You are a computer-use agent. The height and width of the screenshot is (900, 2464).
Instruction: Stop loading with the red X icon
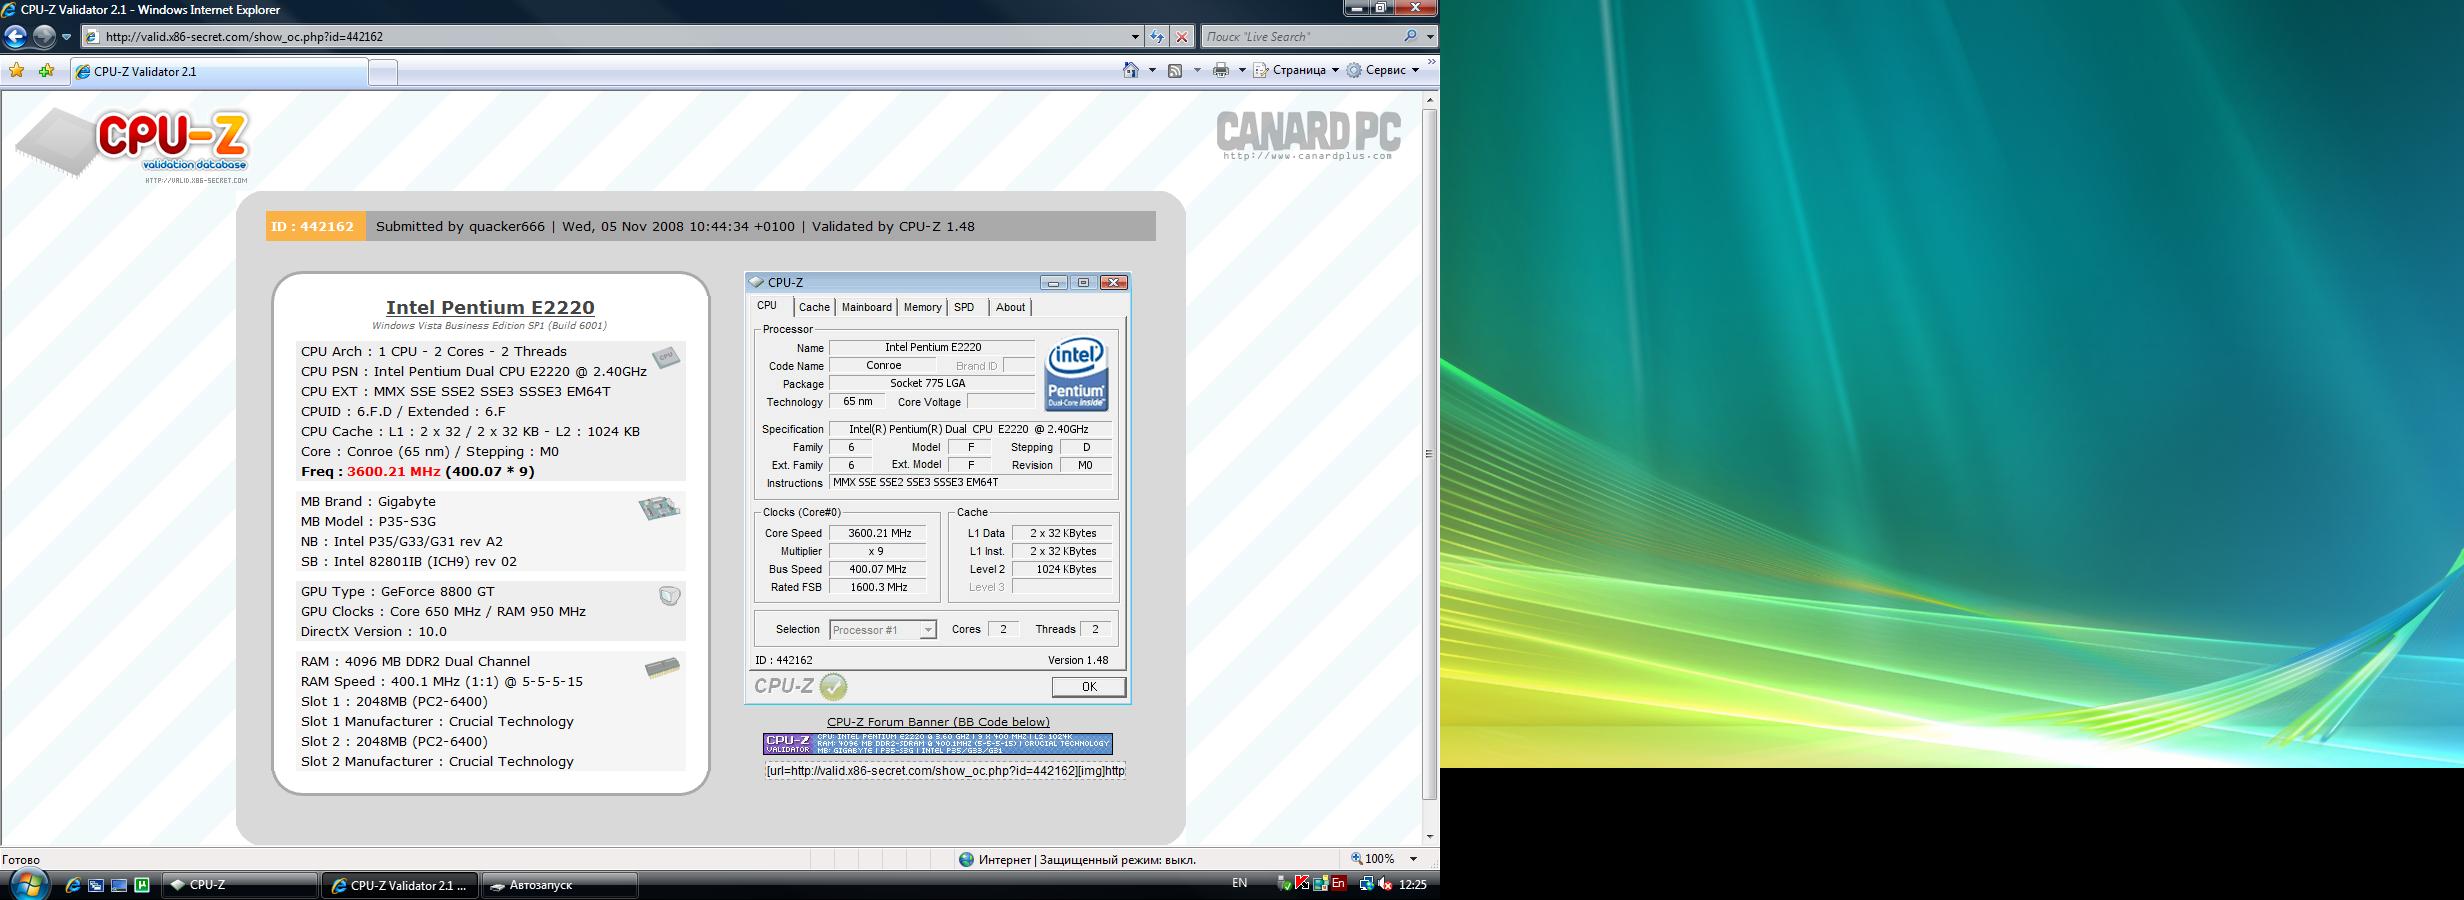click(1182, 37)
